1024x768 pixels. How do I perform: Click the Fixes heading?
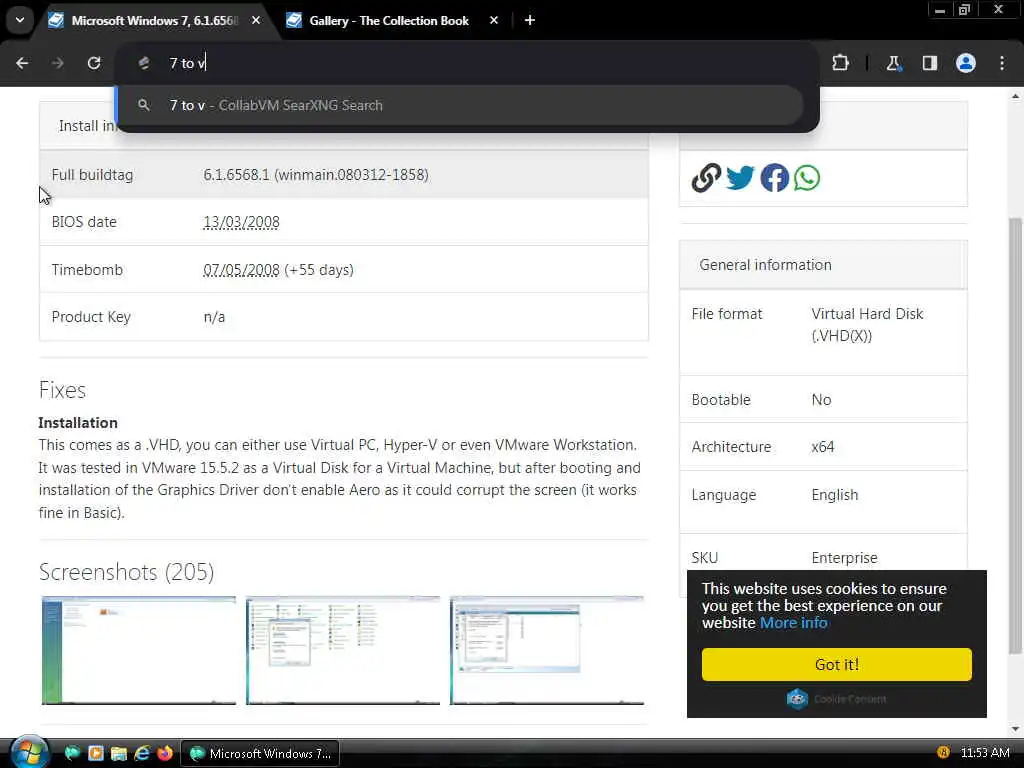pos(62,390)
